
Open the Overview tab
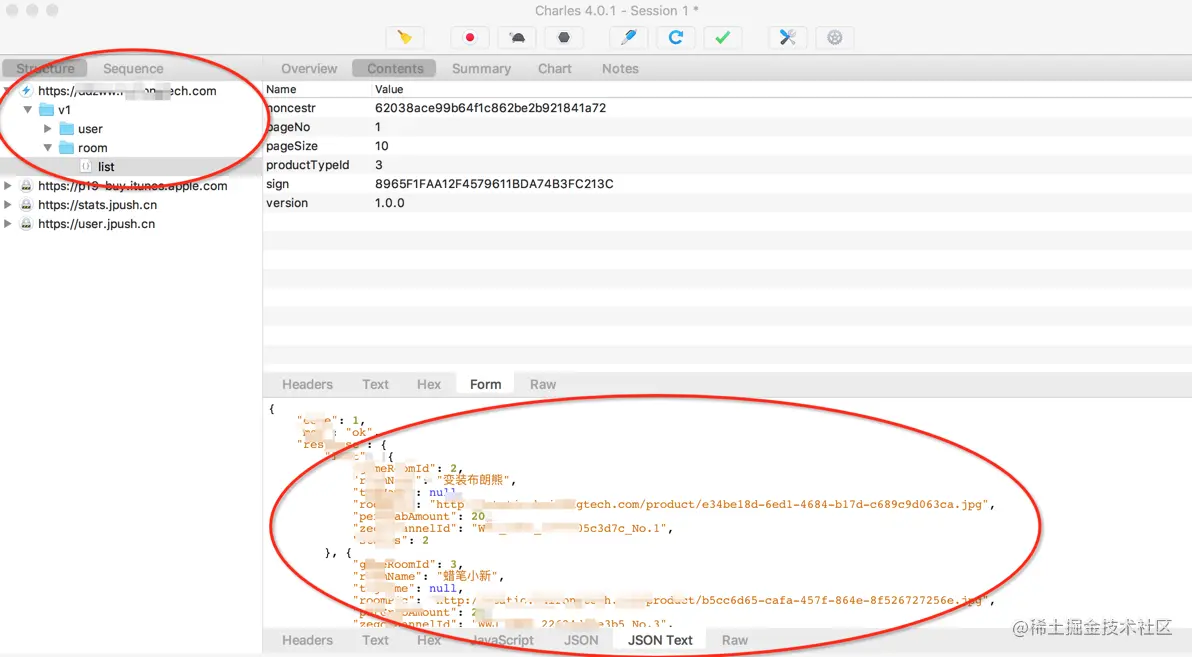pyautogui.click(x=309, y=68)
